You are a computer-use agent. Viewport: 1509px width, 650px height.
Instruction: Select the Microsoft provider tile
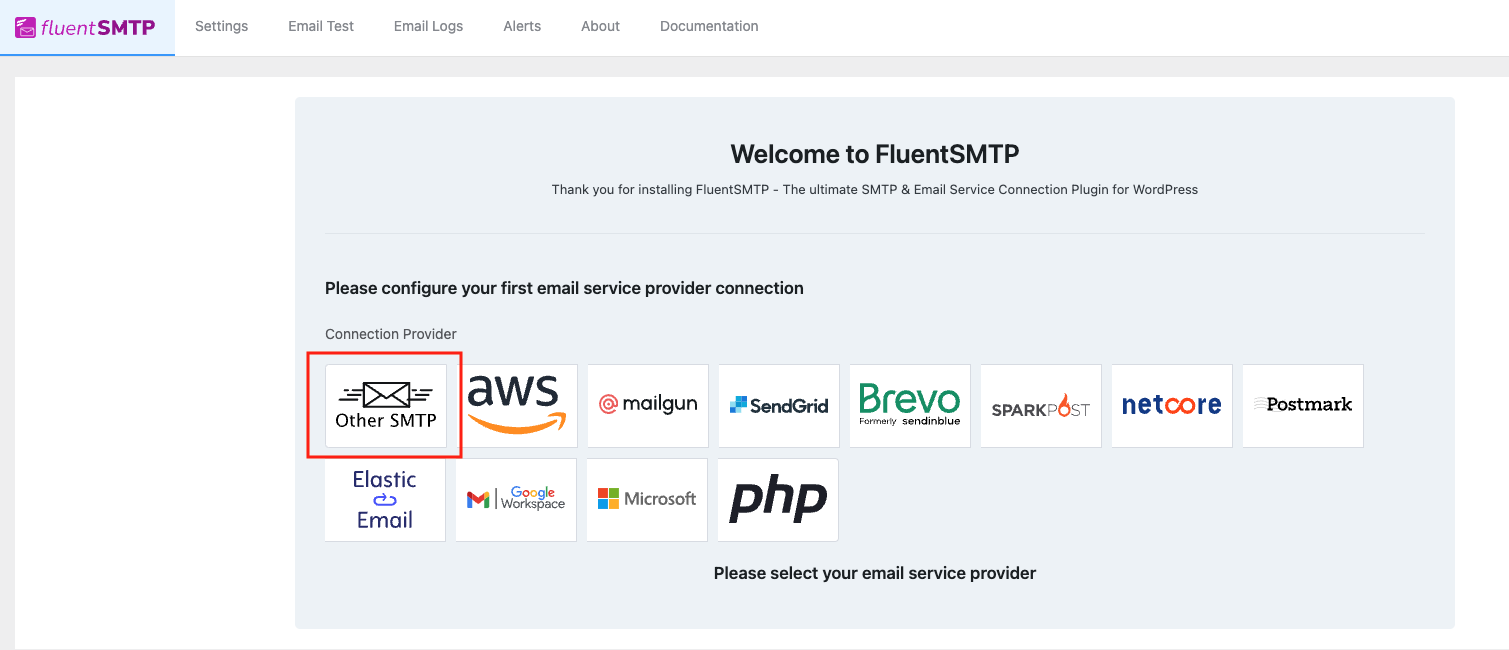click(647, 499)
